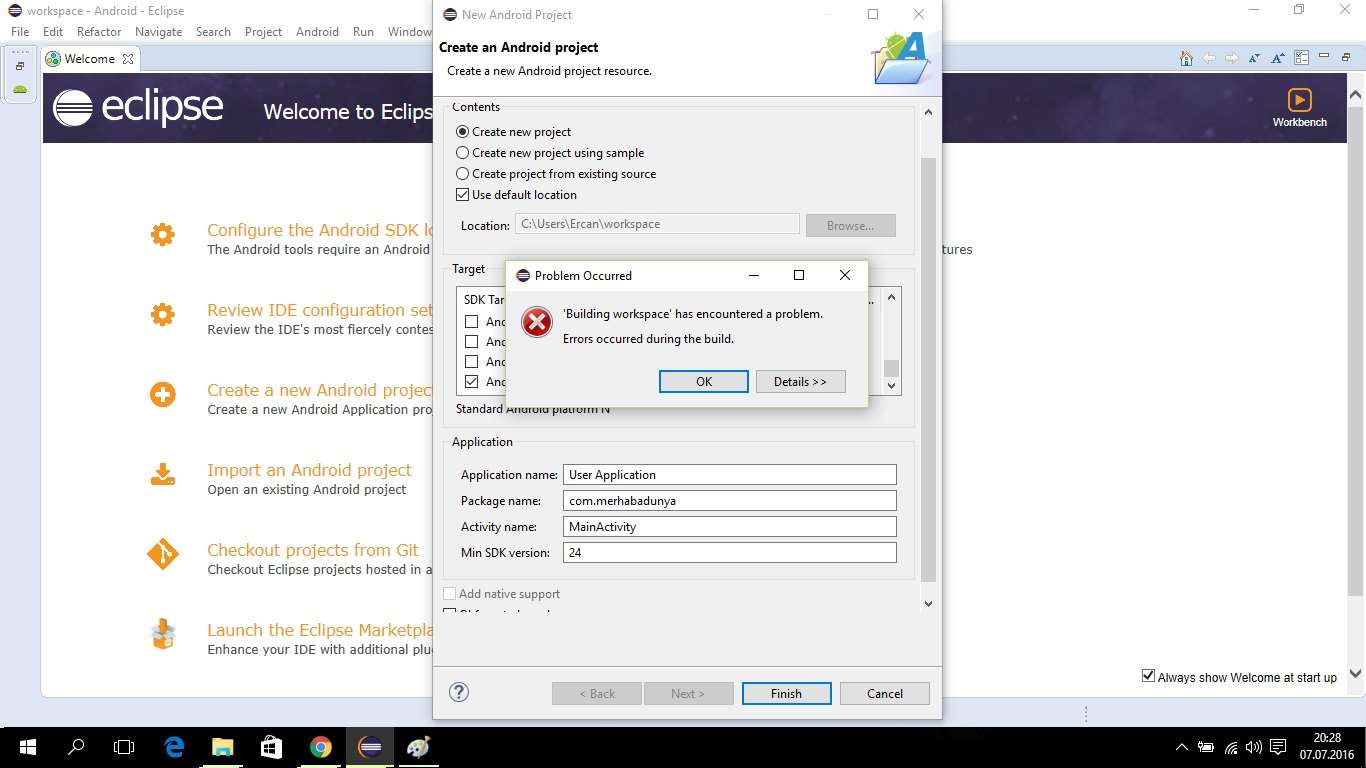Select the Create new project radio button
1366x768 pixels.
(462, 132)
